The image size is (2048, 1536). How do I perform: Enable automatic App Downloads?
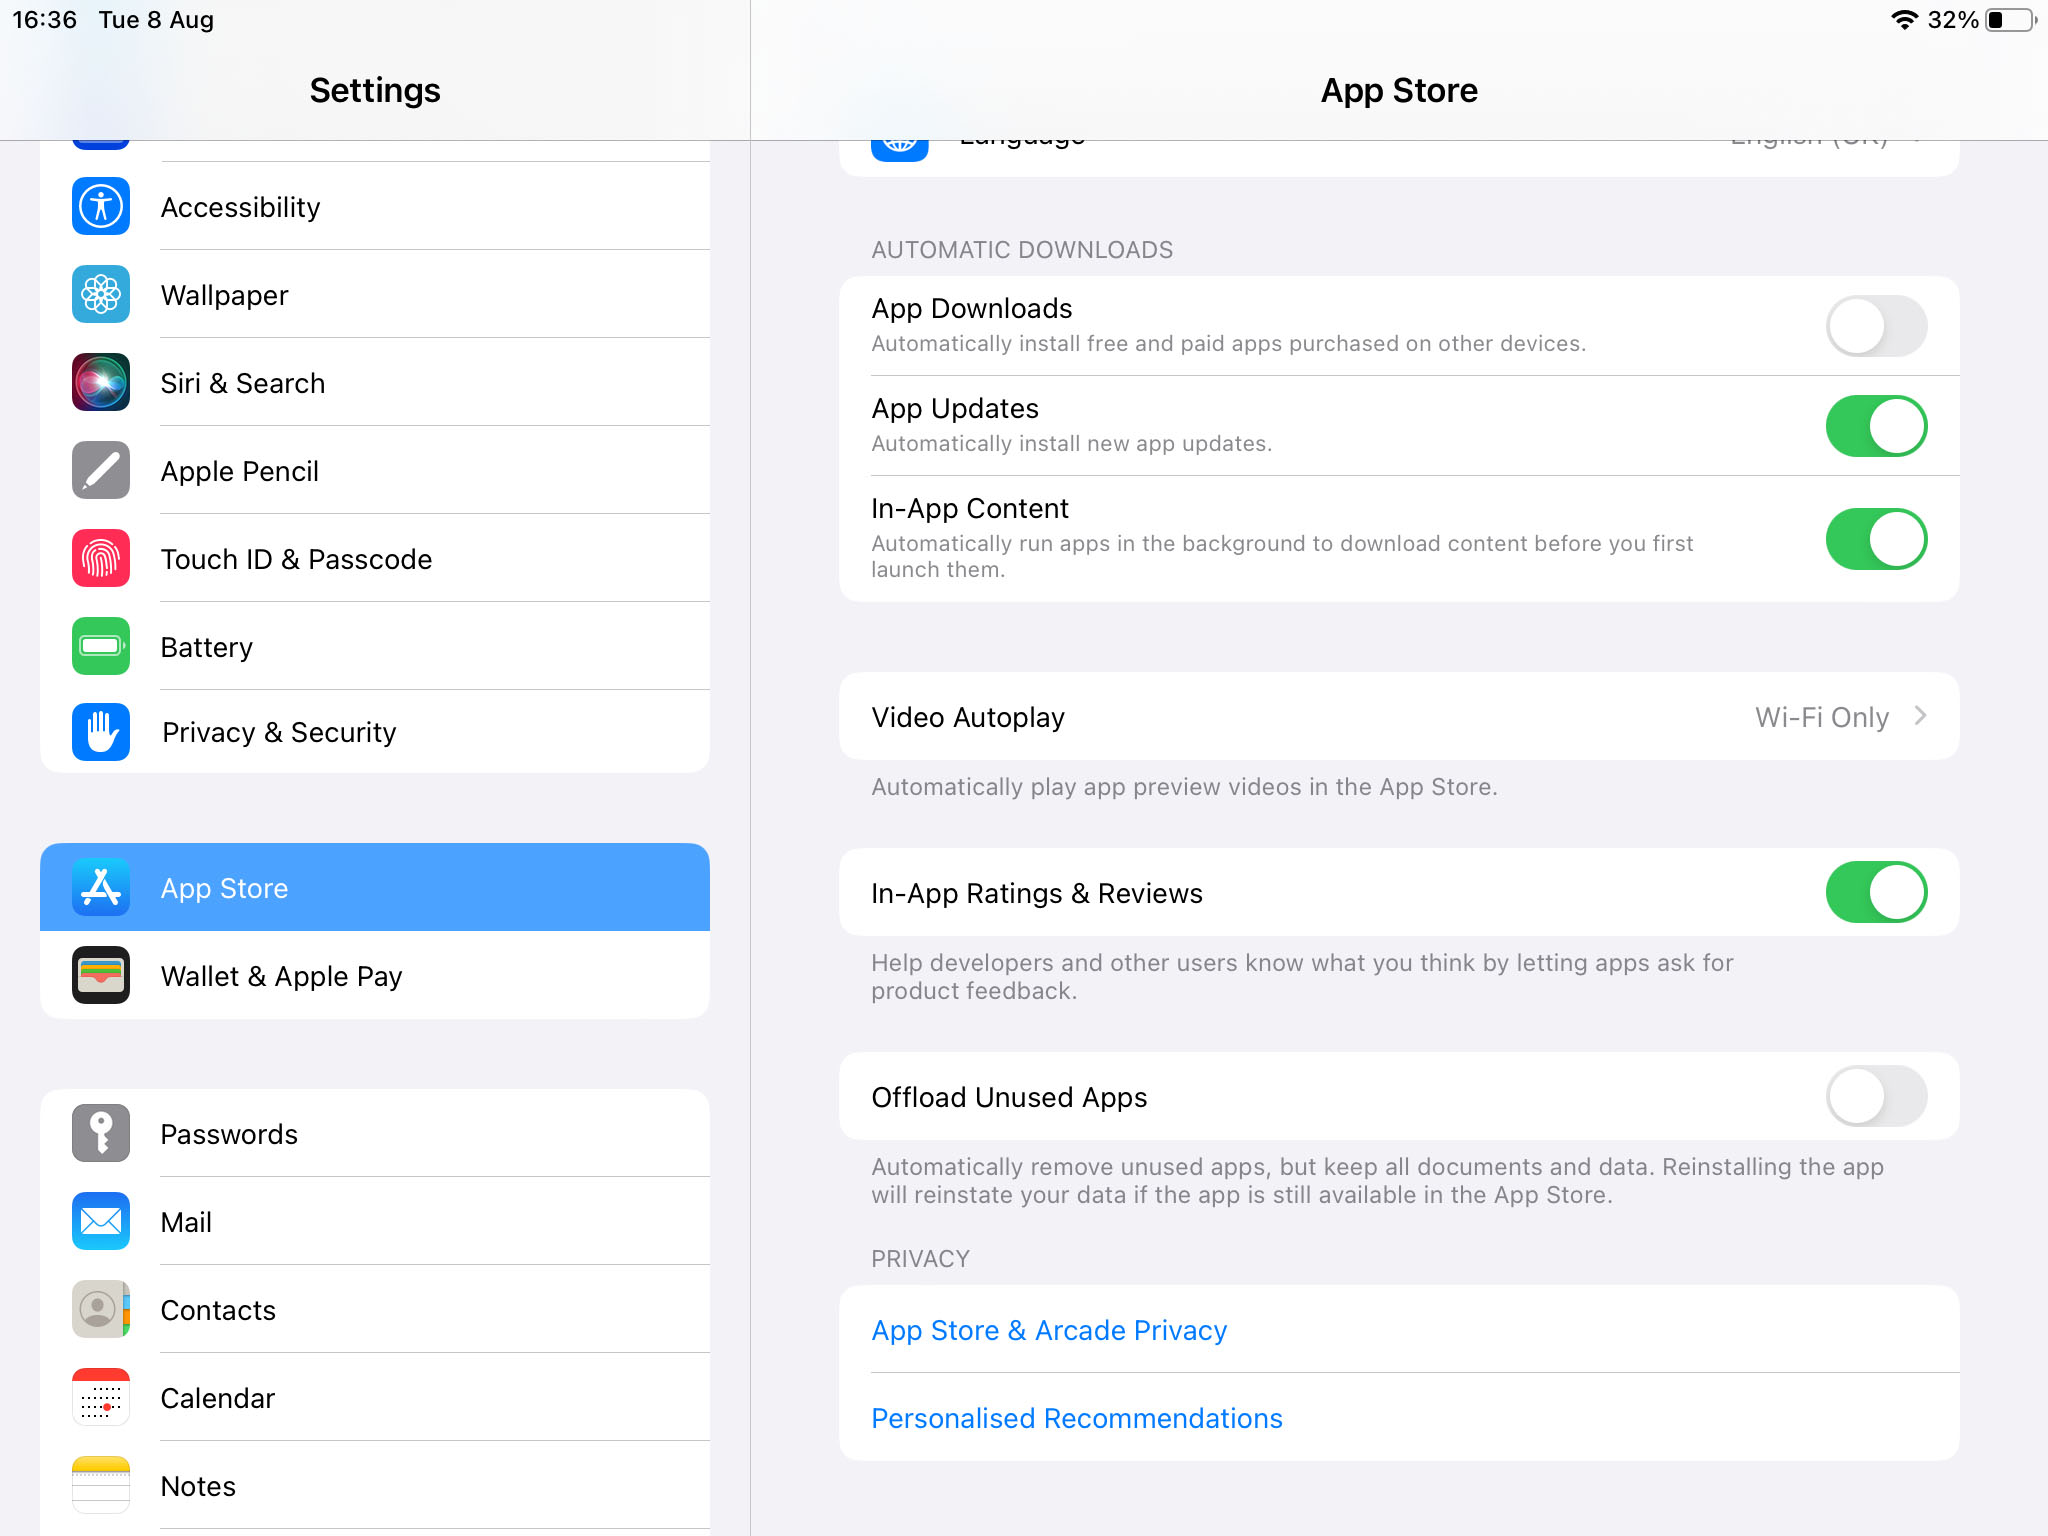1876,325
